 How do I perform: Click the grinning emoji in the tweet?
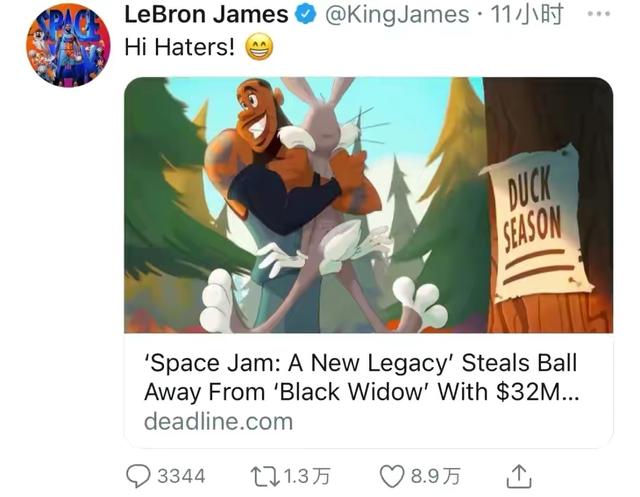[259, 47]
